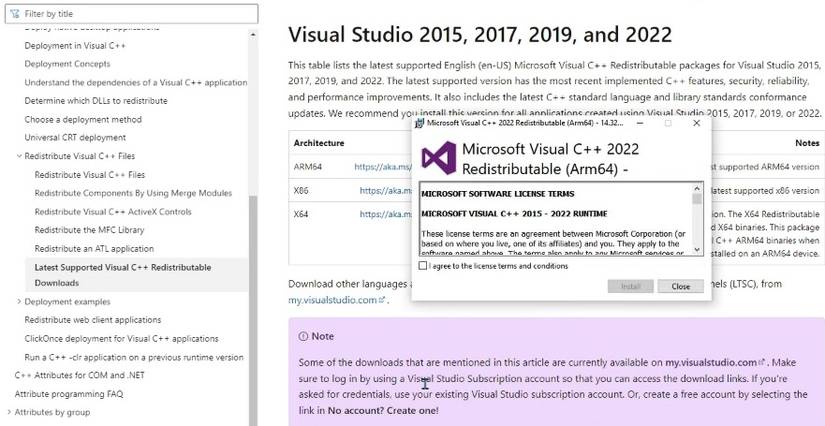This screenshot has width=825, height=426.
Task: Click the ARM64 download aka.ms link
Action: (382, 167)
